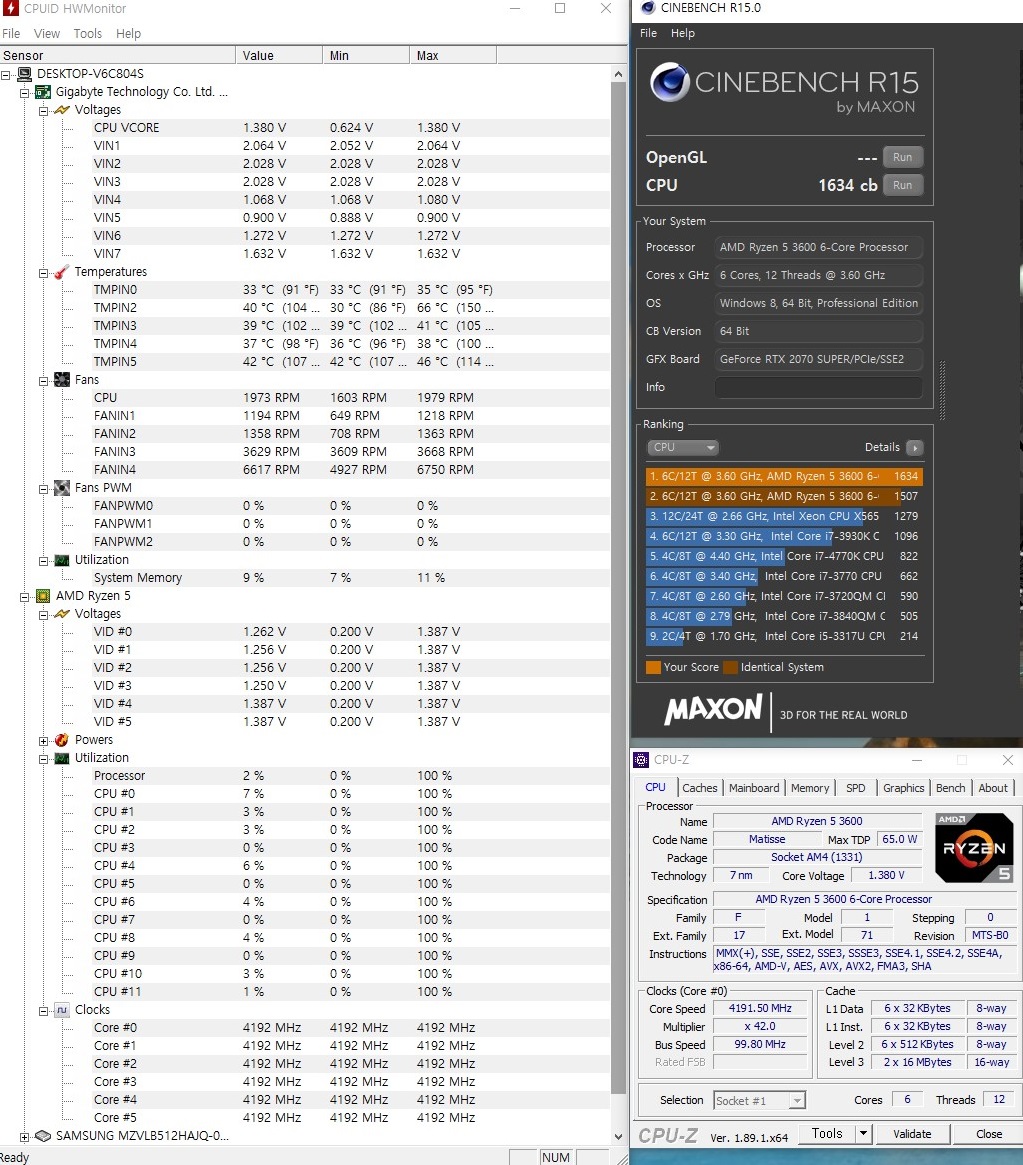The width and height of the screenshot is (1023, 1165).
Task: Click the DESKTOP-V6C804S computer icon
Action: 25,74
